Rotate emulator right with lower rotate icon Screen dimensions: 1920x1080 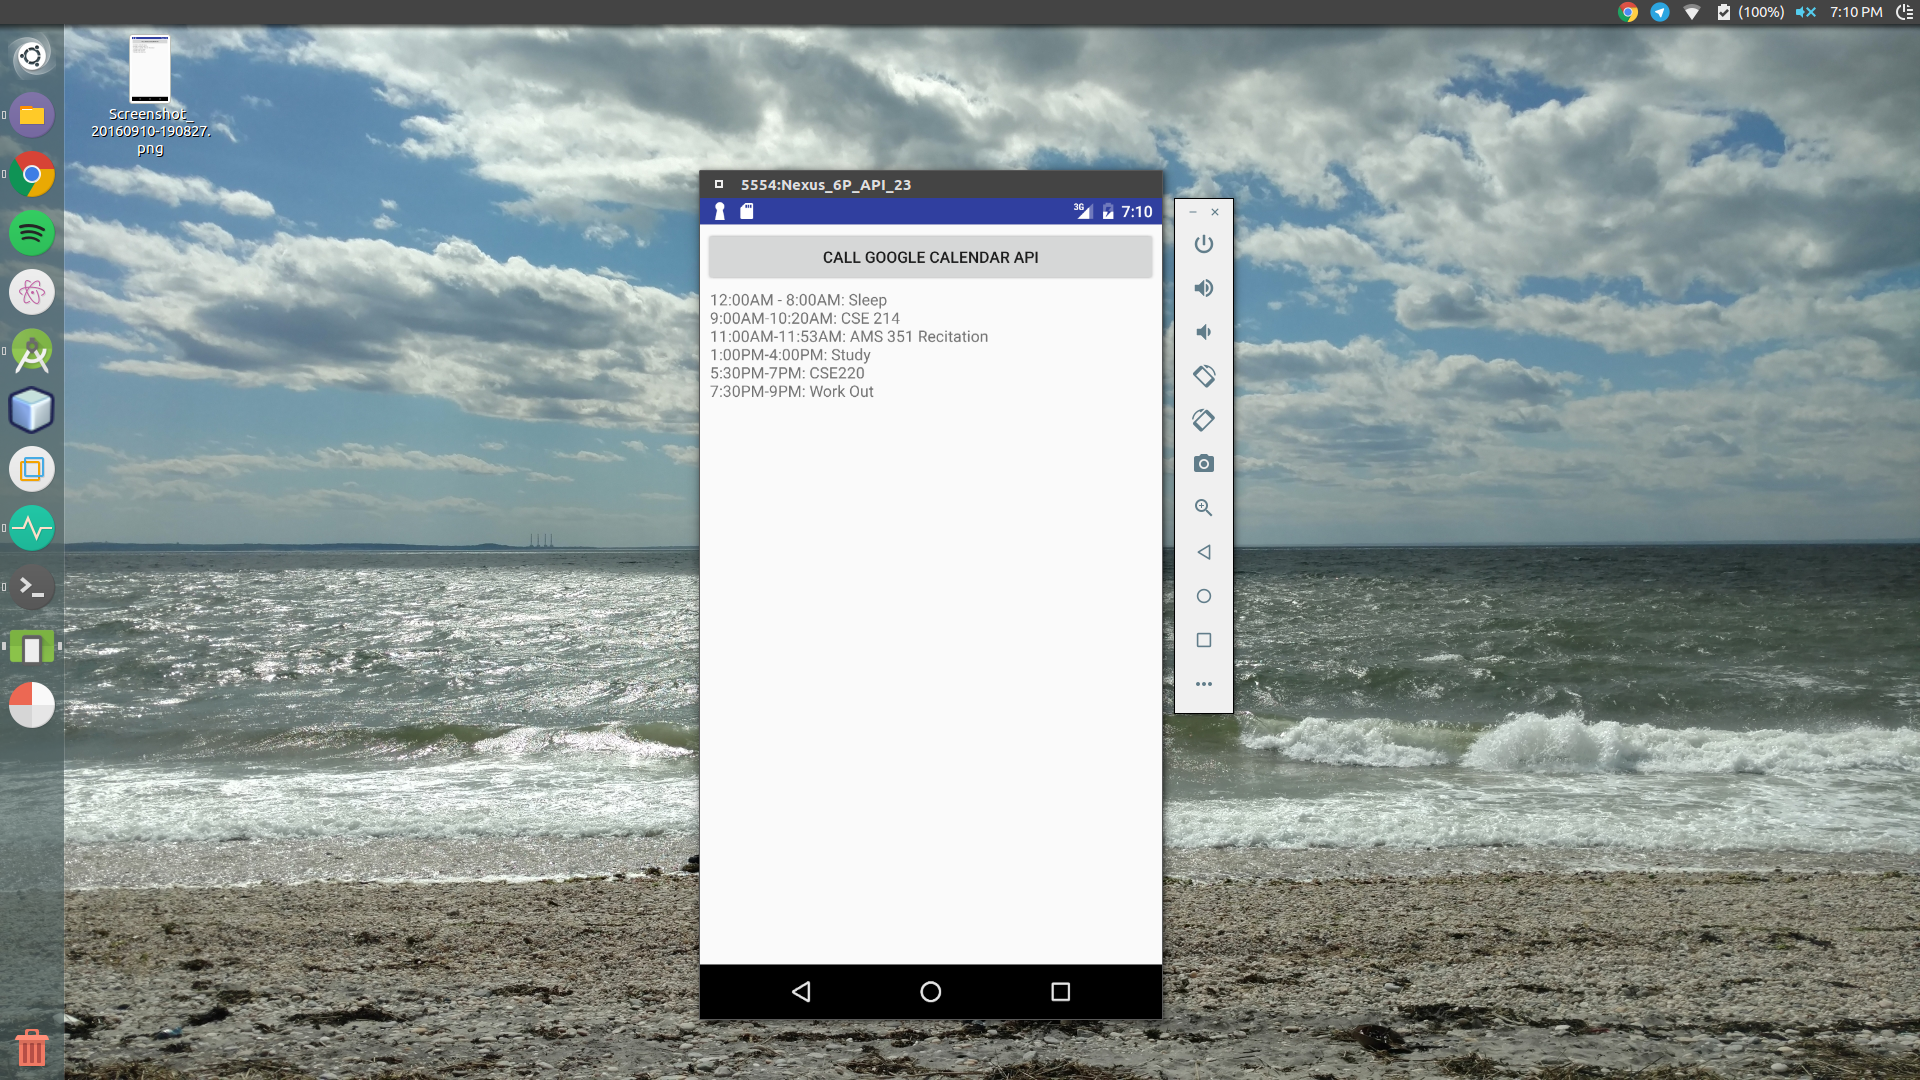point(1203,420)
